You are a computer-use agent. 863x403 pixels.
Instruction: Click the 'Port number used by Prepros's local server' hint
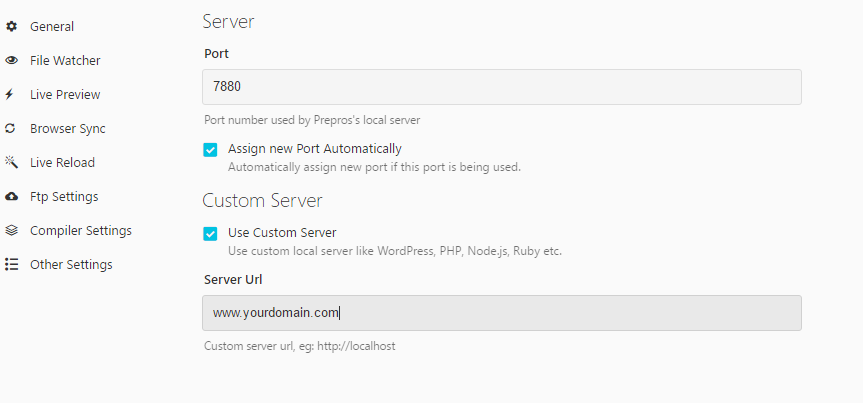(x=312, y=120)
